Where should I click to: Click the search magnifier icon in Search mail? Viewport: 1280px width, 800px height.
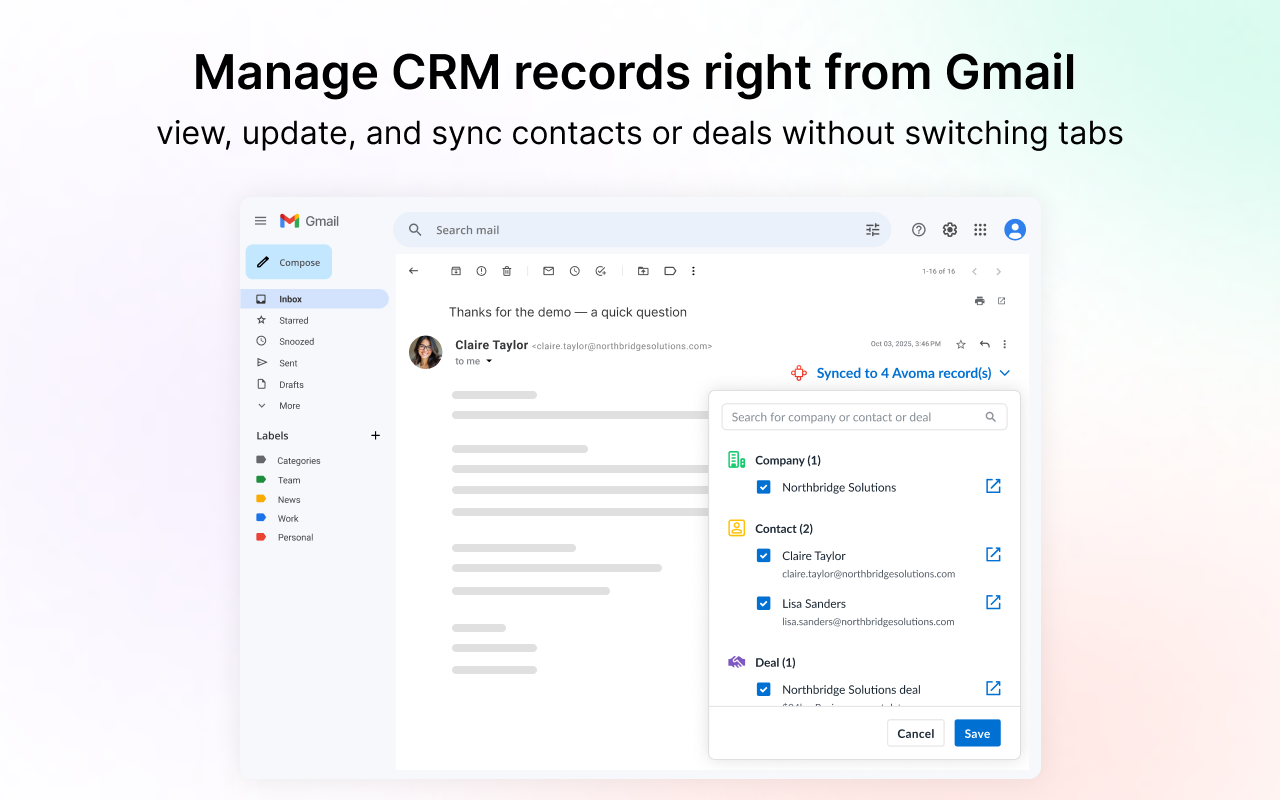[415, 230]
